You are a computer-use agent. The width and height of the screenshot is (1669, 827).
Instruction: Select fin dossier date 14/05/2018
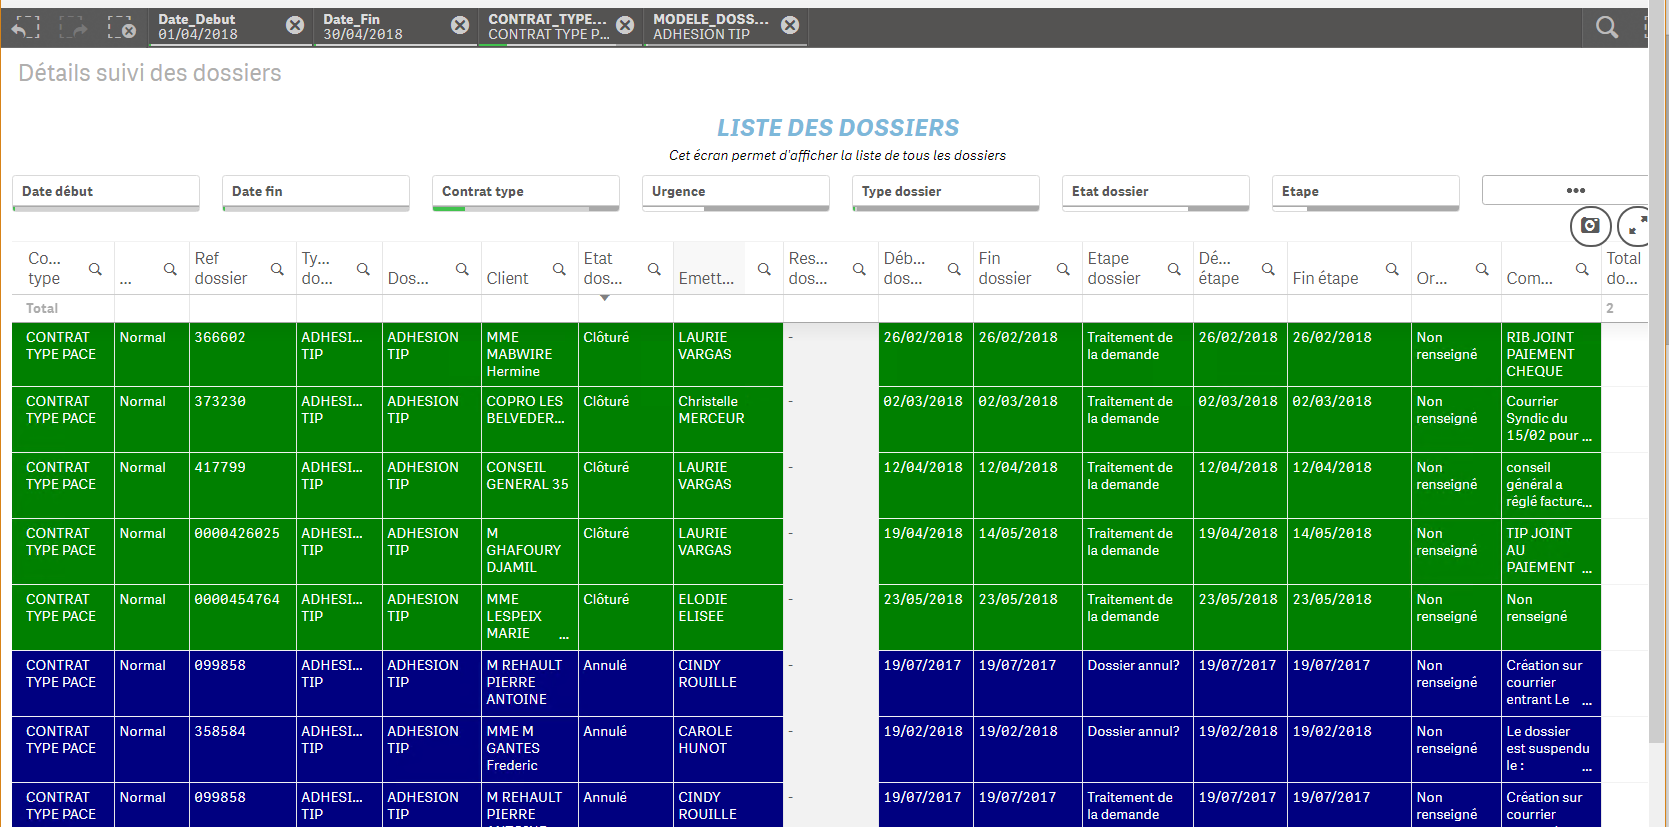click(1027, 551)
